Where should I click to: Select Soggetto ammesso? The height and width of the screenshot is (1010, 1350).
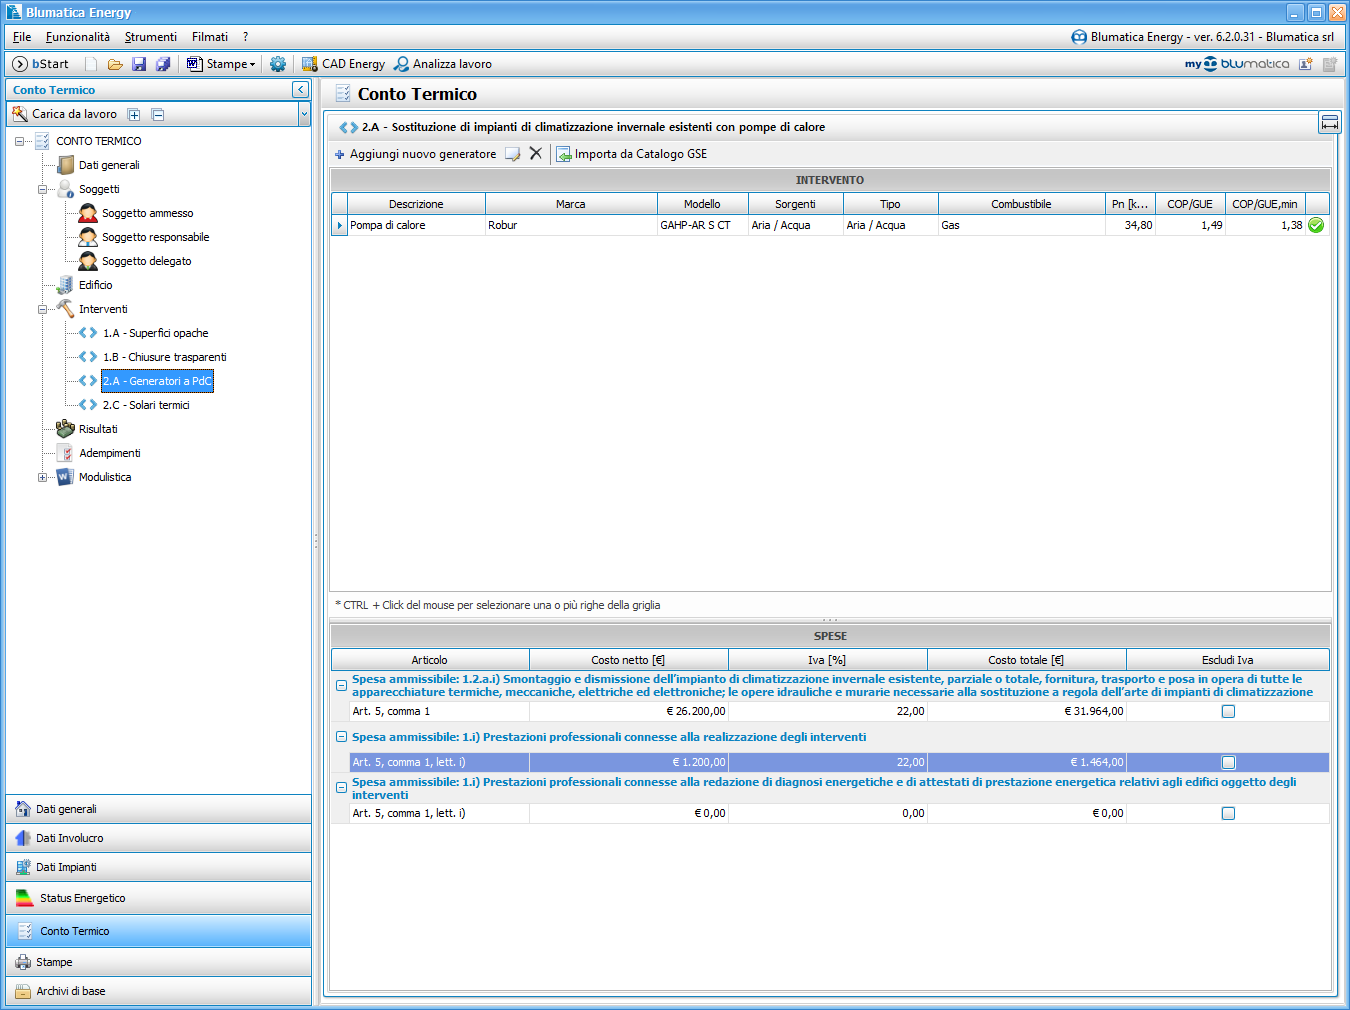pos(147,213)
